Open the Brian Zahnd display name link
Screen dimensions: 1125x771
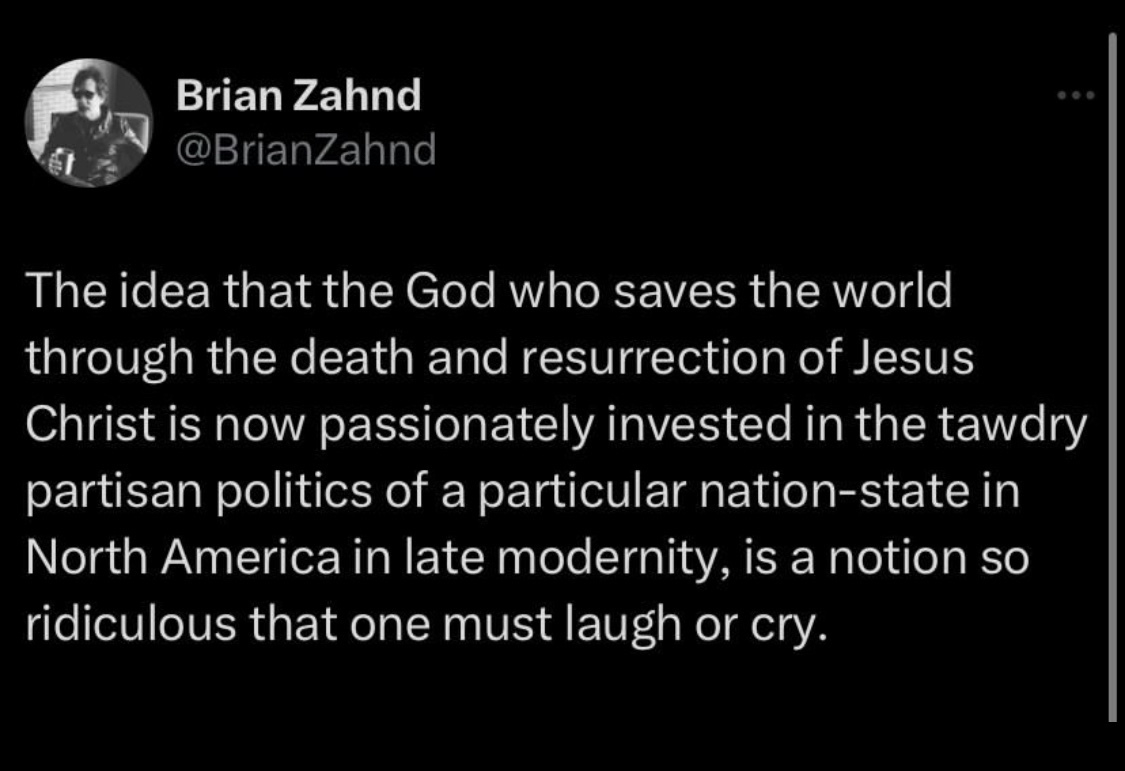coord(298,95)
